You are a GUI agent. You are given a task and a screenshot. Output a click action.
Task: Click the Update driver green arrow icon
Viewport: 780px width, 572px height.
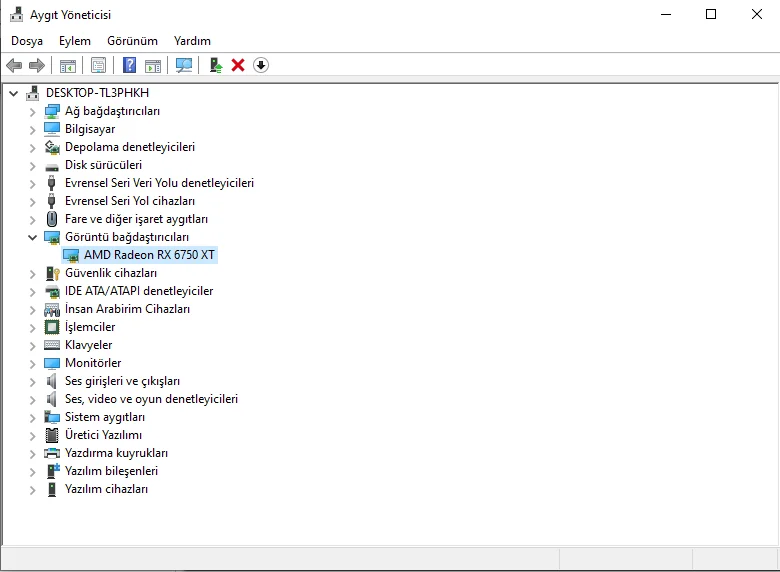tap(215, 65)
